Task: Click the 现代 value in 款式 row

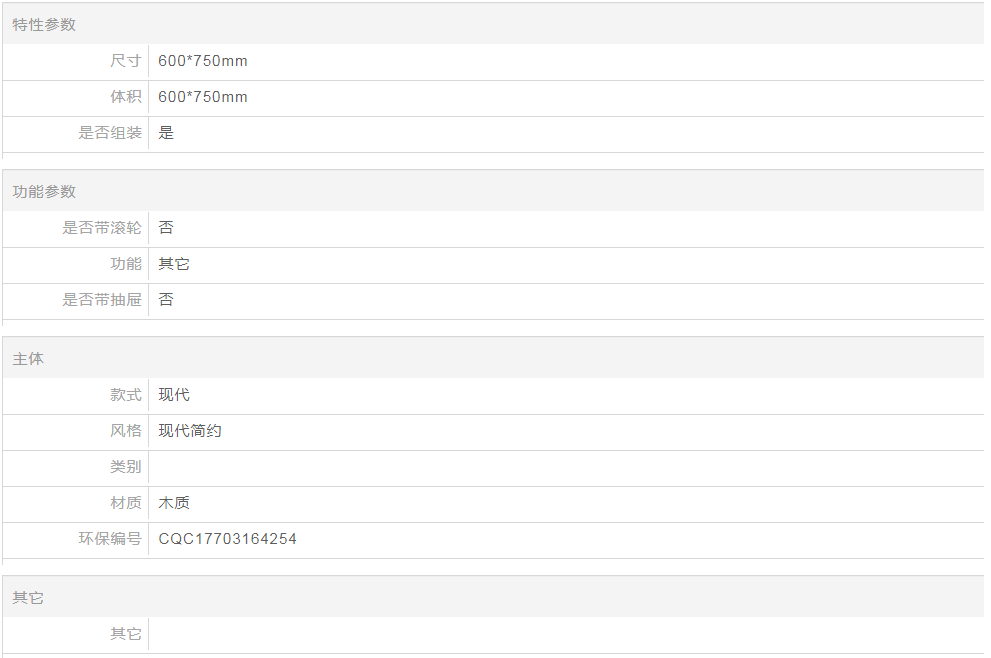Action: 174,394
